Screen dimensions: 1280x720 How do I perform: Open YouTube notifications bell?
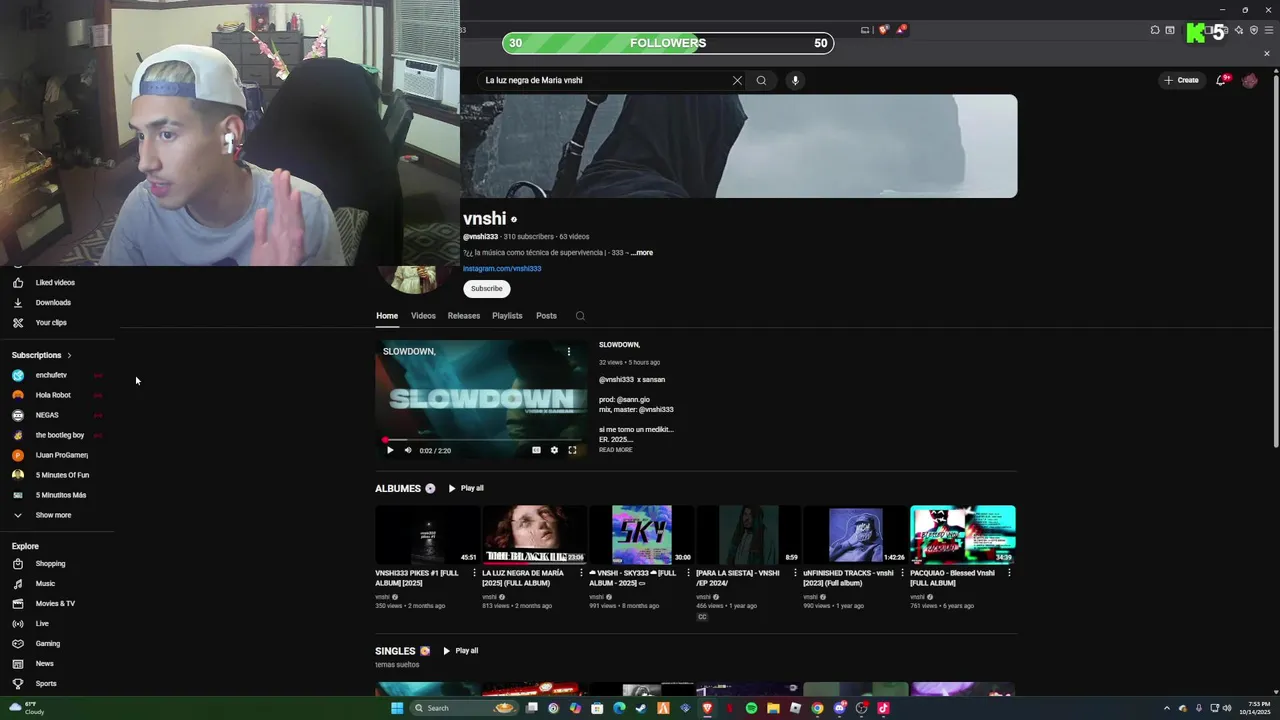pos(1221,80)
